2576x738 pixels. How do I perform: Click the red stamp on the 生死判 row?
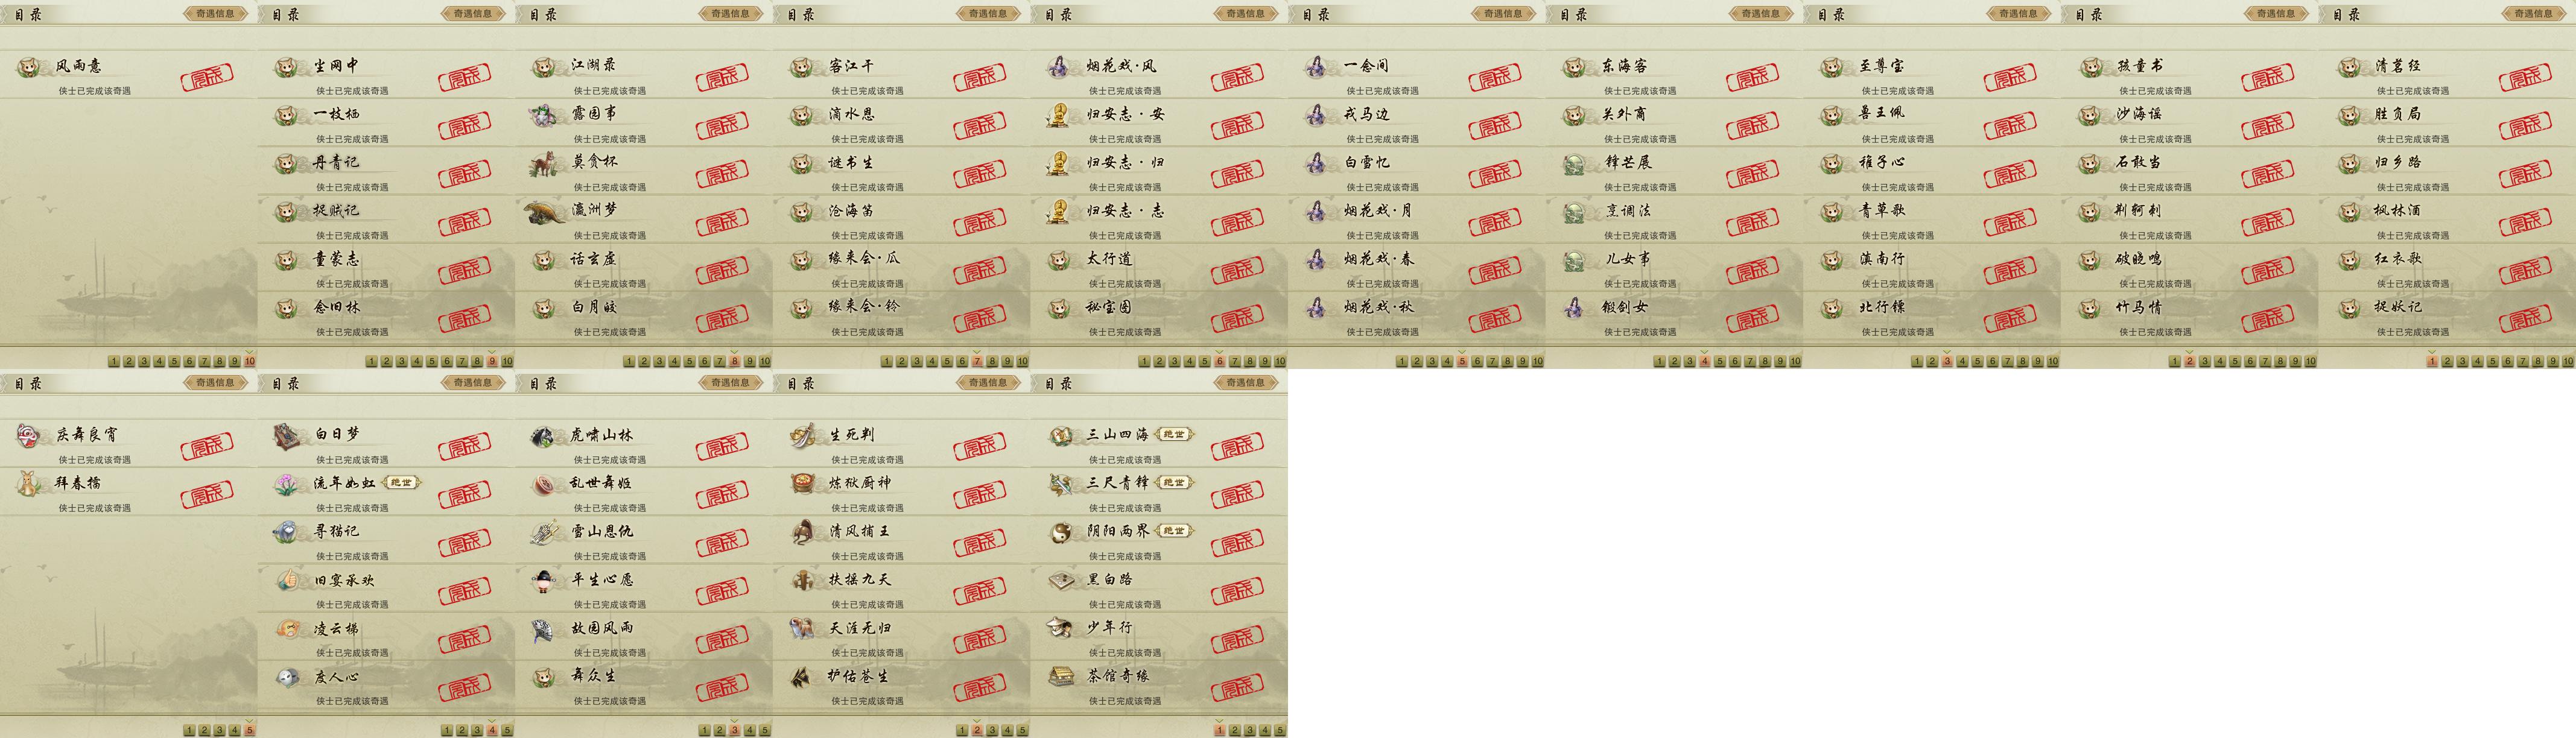[x=980, y=446]
